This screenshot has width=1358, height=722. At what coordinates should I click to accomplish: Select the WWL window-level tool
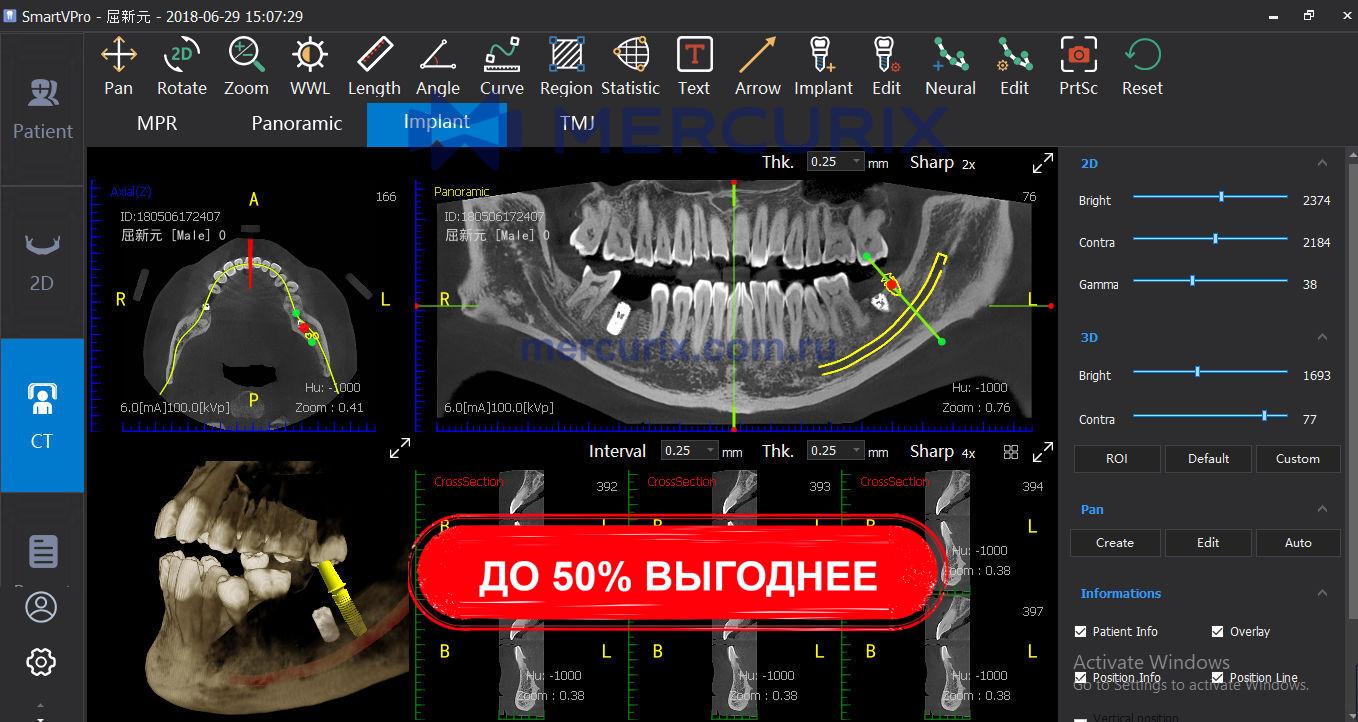(310, 66)
